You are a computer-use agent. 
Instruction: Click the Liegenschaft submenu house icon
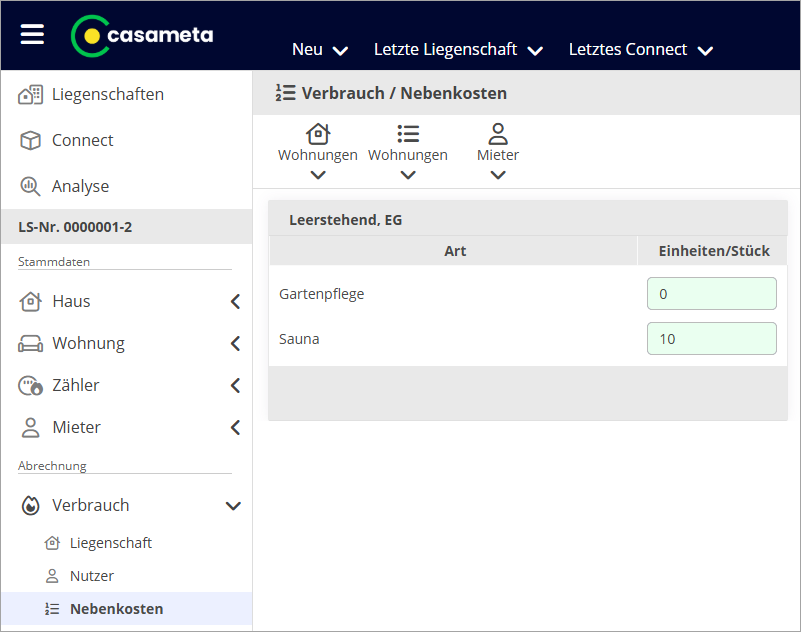pos(52,543)
